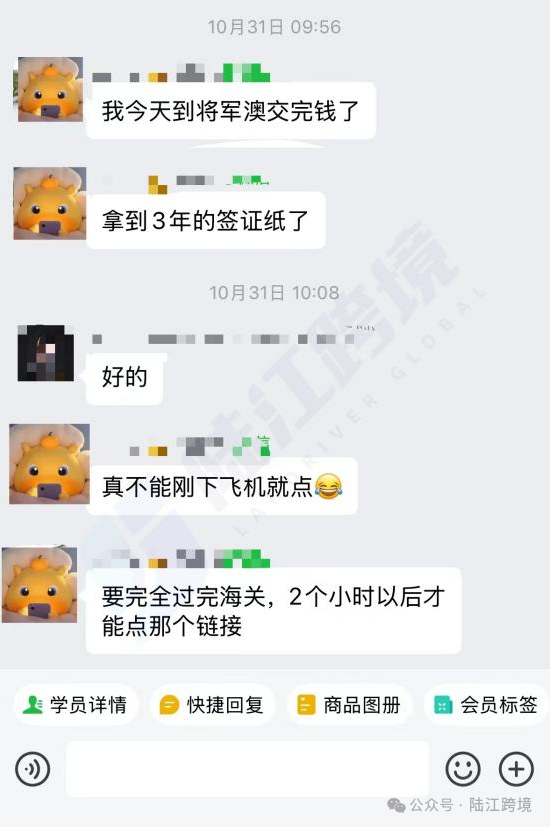
Task: Click the 会员标签 teal tag icon
Action: click(443, 705)
